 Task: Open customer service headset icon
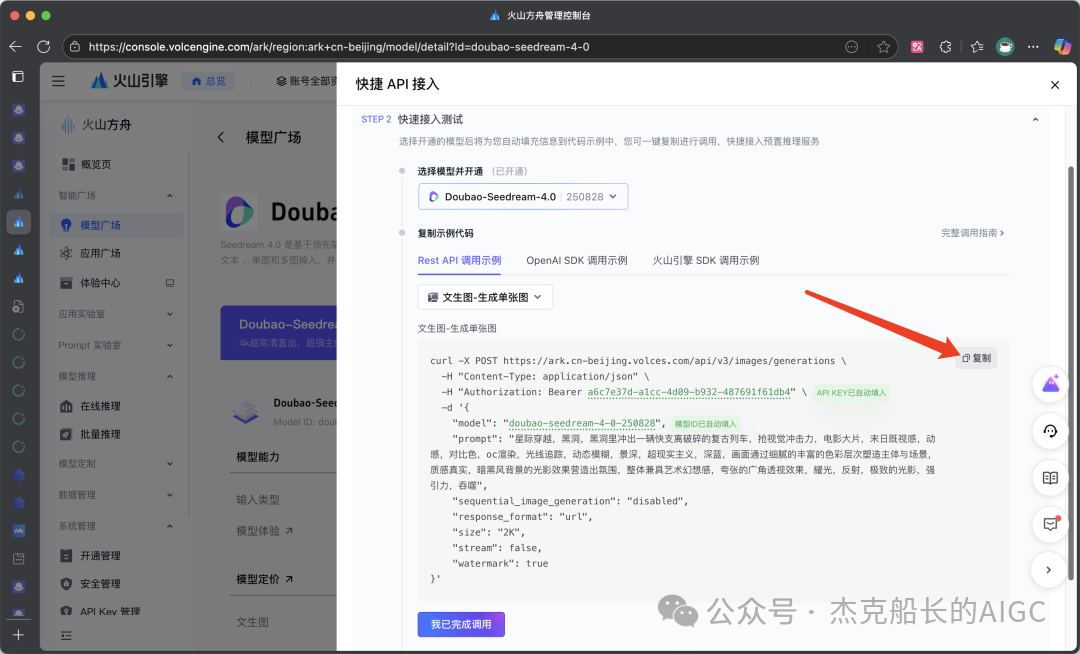[1050, 431]
